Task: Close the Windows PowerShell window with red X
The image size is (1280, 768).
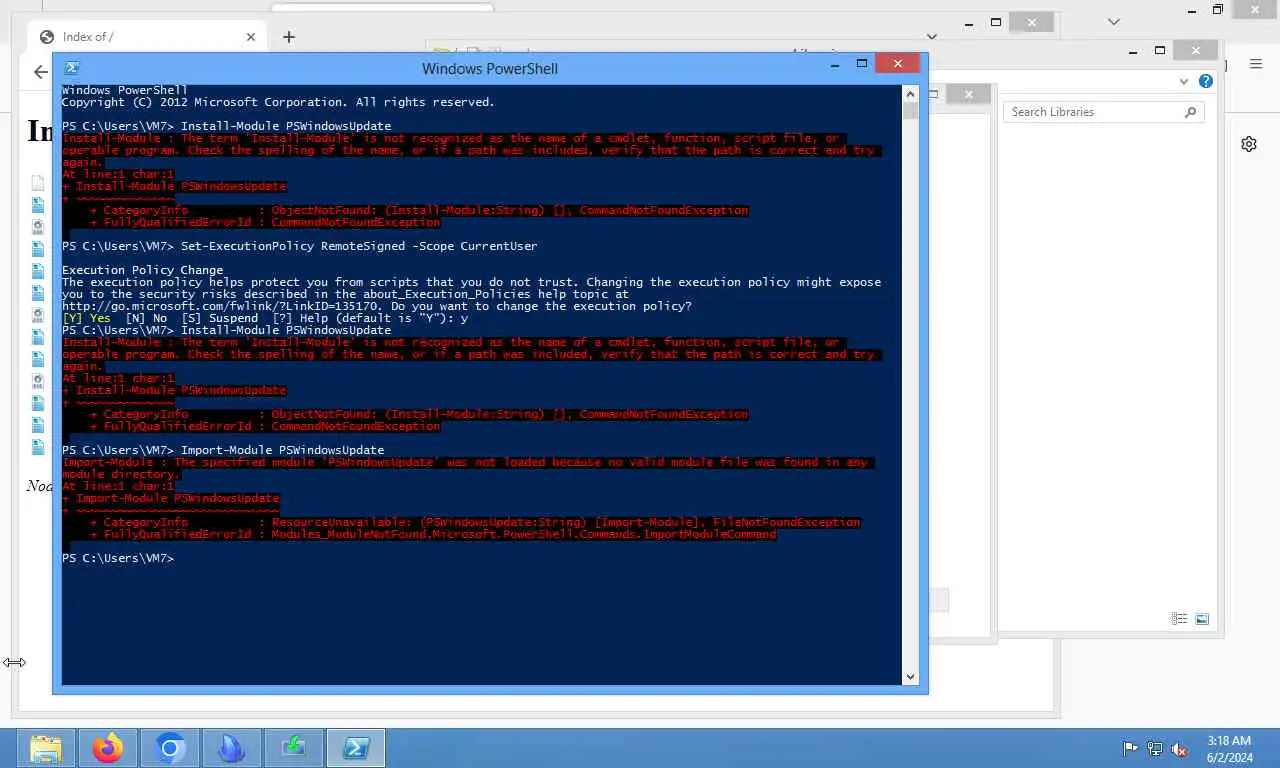Action: click(898, 64)
